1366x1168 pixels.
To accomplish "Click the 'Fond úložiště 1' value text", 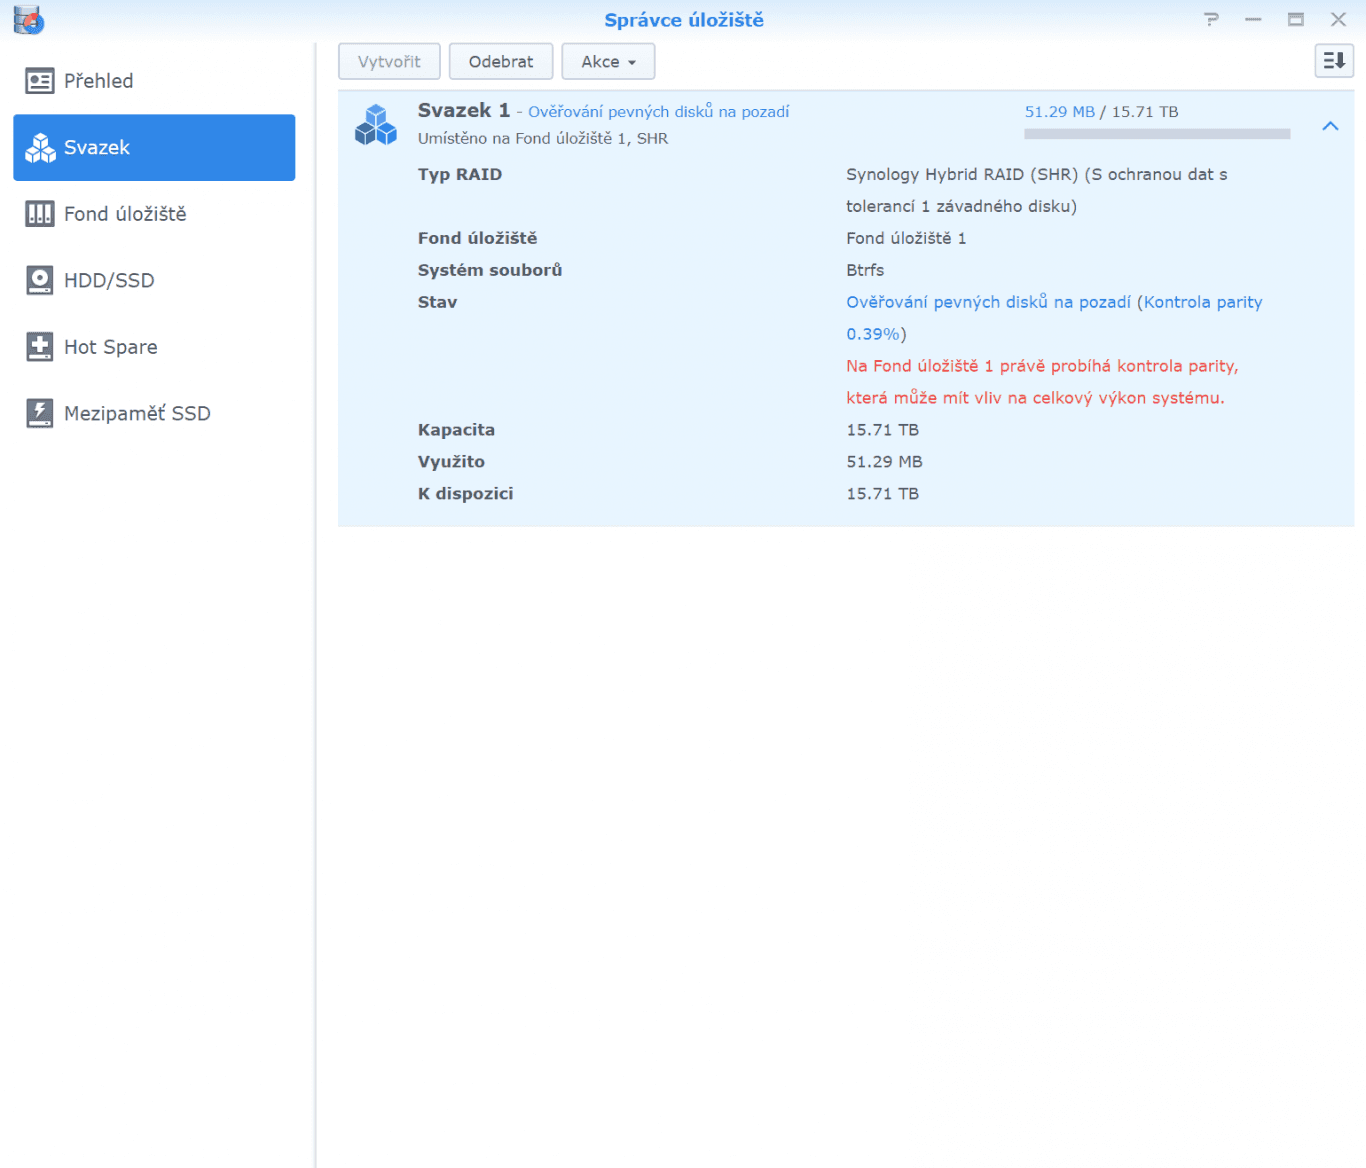I will (x=906, y=238).
